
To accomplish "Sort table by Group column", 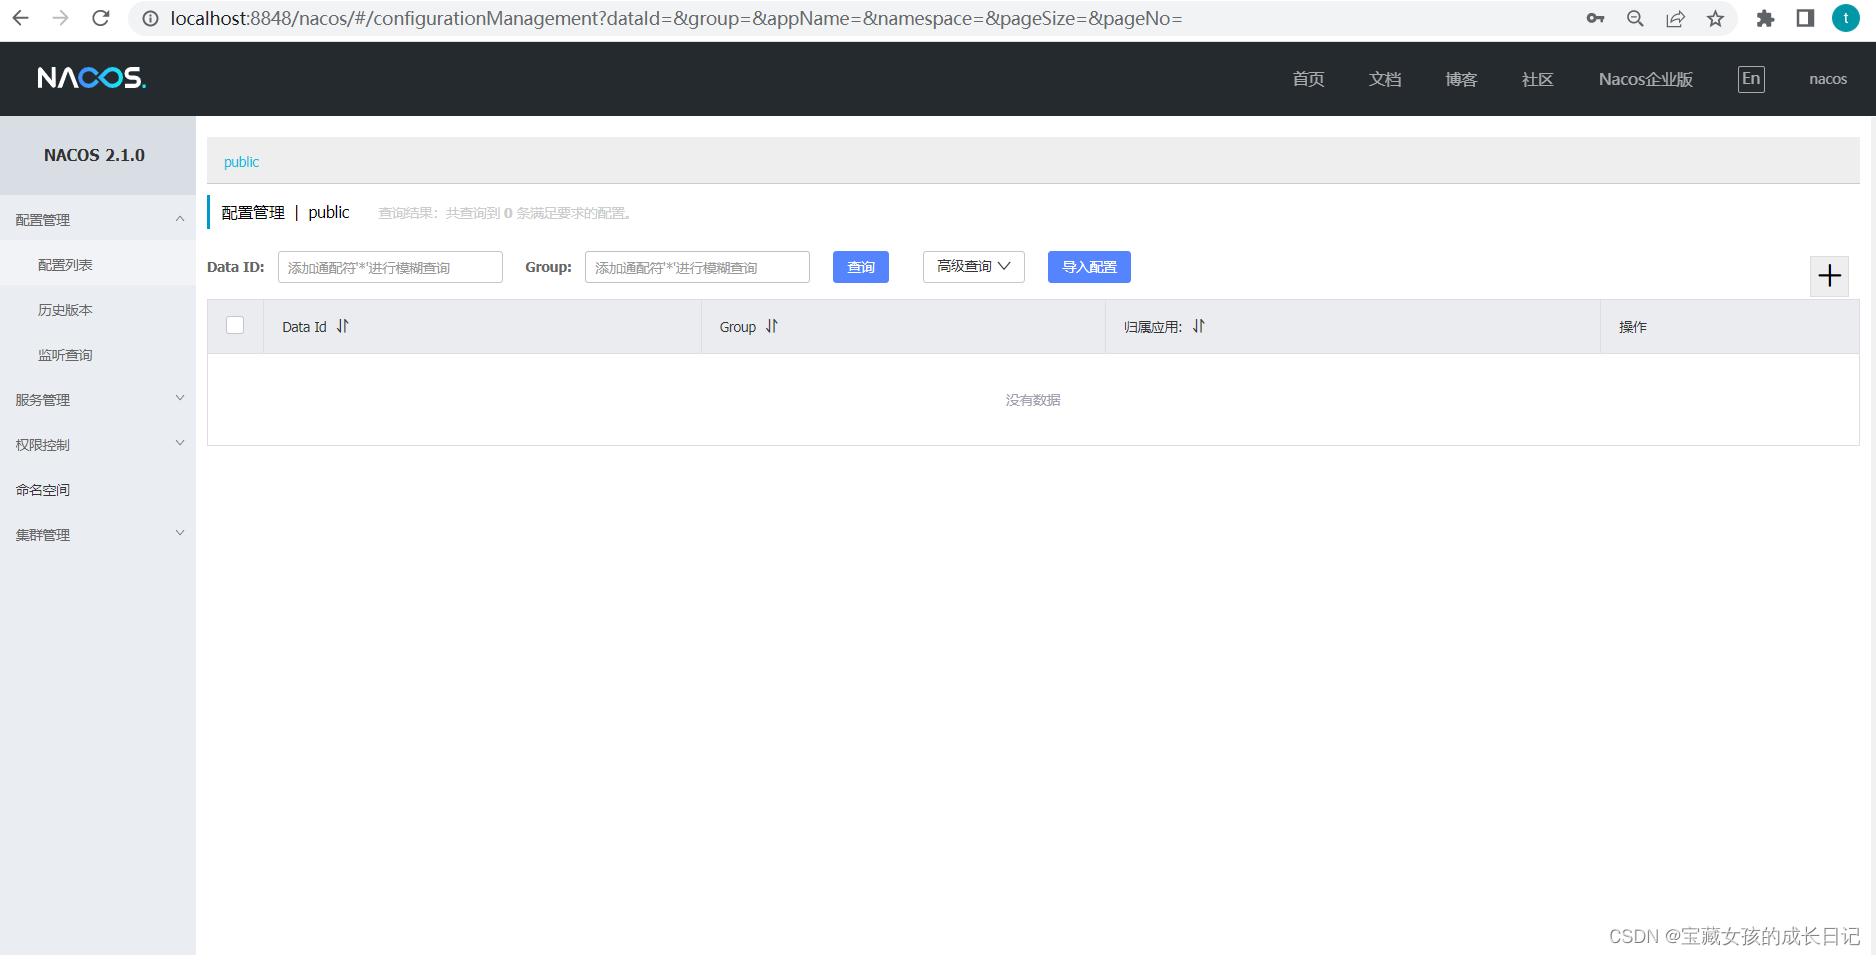I will 772,326.
